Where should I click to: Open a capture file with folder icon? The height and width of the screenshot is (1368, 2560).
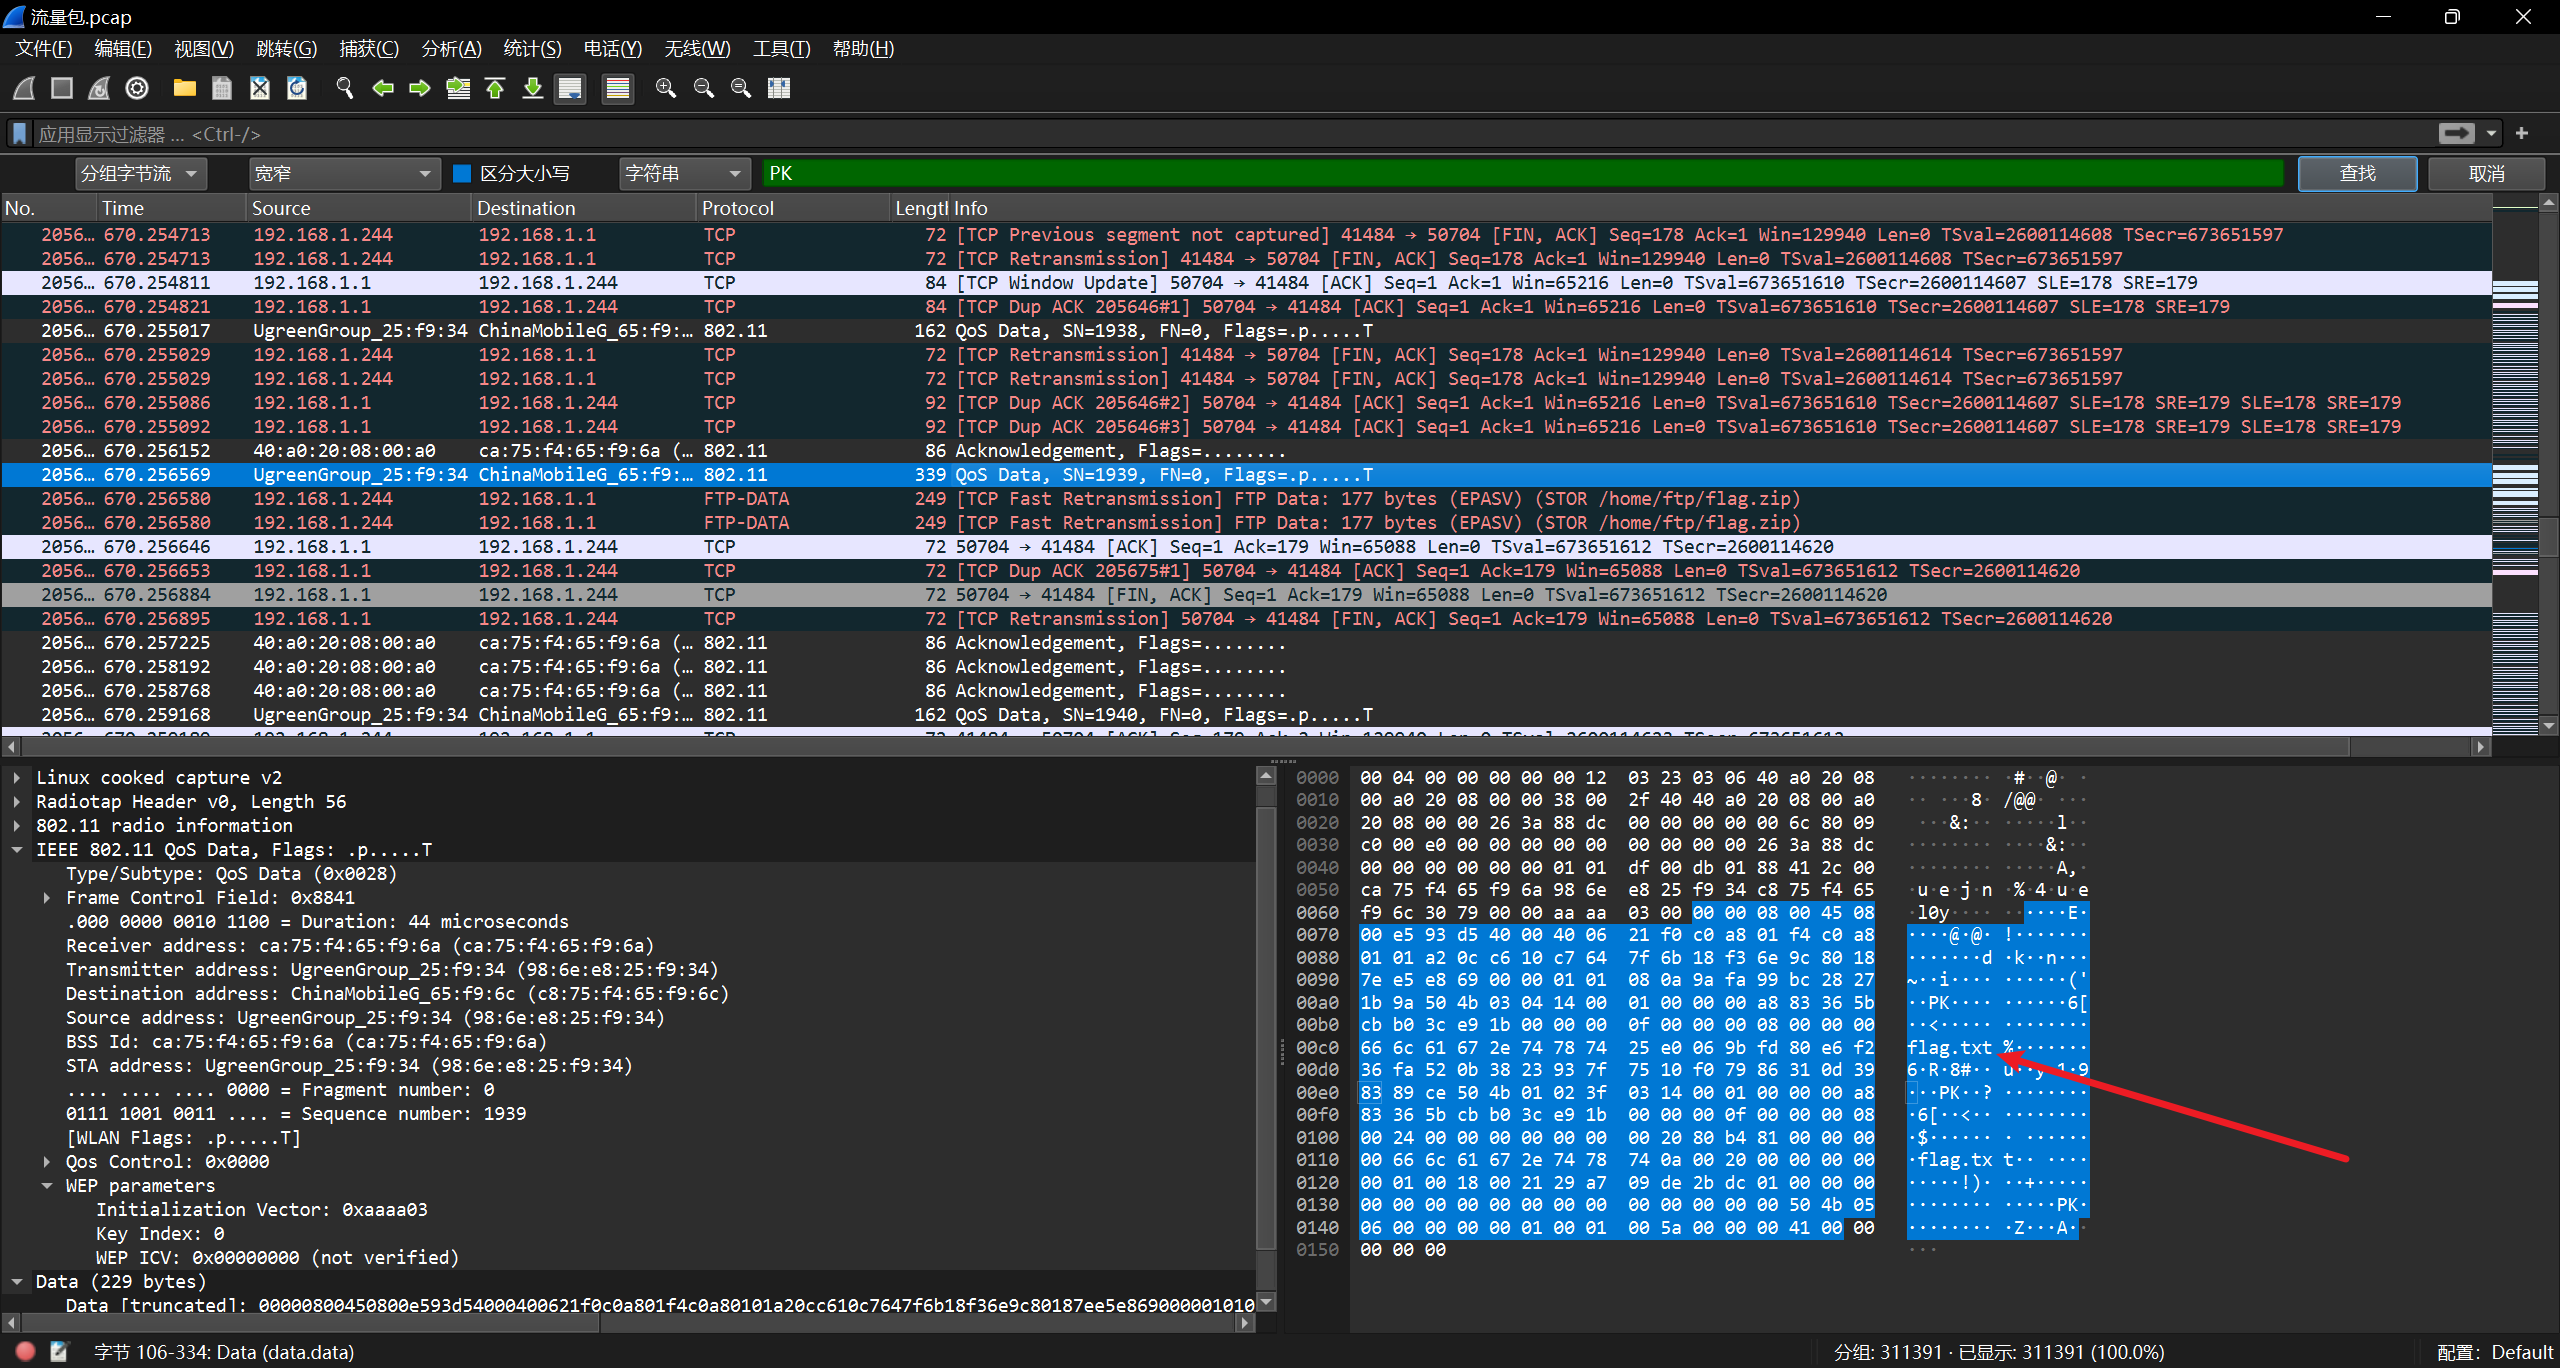[184, 88]
